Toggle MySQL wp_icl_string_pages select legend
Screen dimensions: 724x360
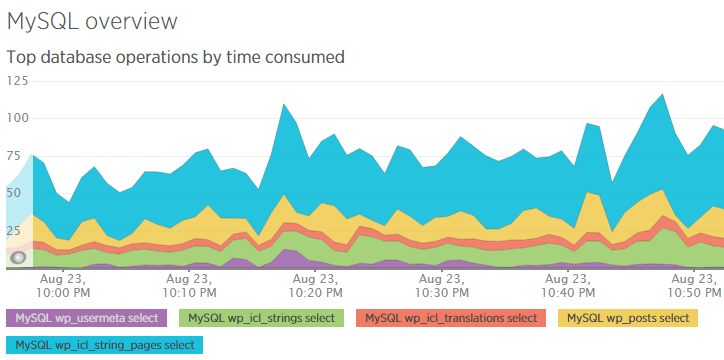(x=104, y=345)
